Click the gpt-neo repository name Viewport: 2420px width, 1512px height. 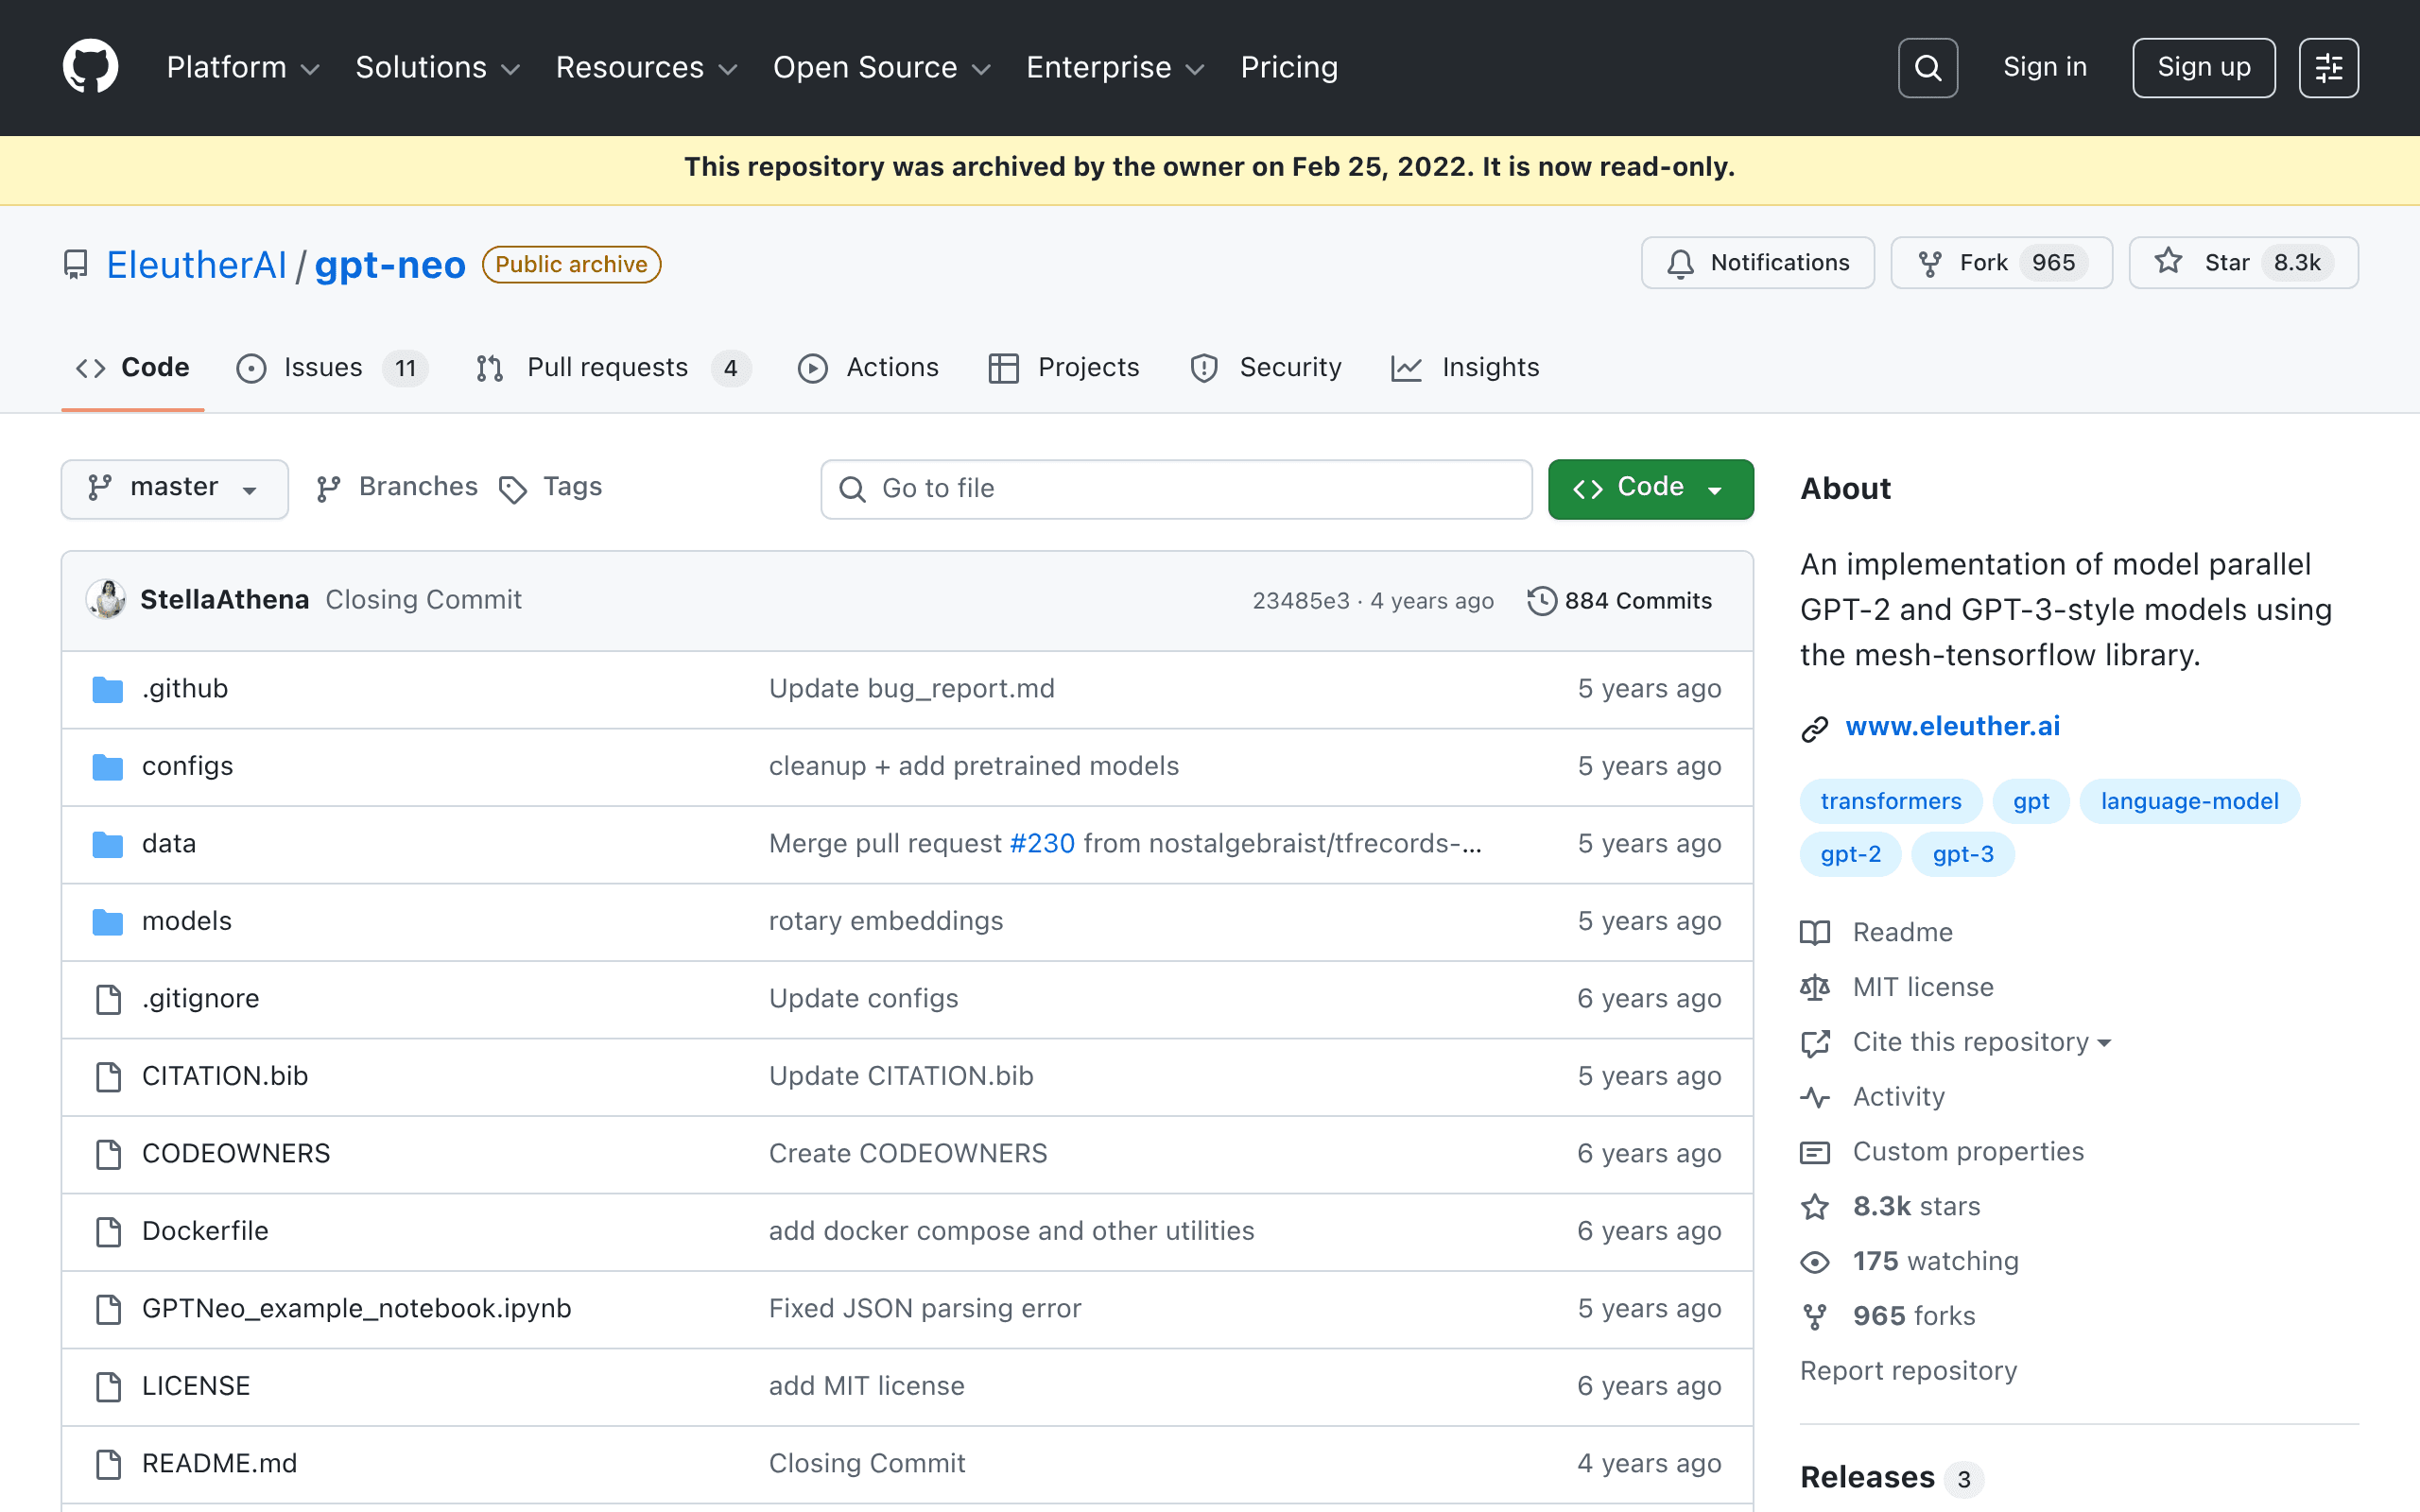point(390,265)
